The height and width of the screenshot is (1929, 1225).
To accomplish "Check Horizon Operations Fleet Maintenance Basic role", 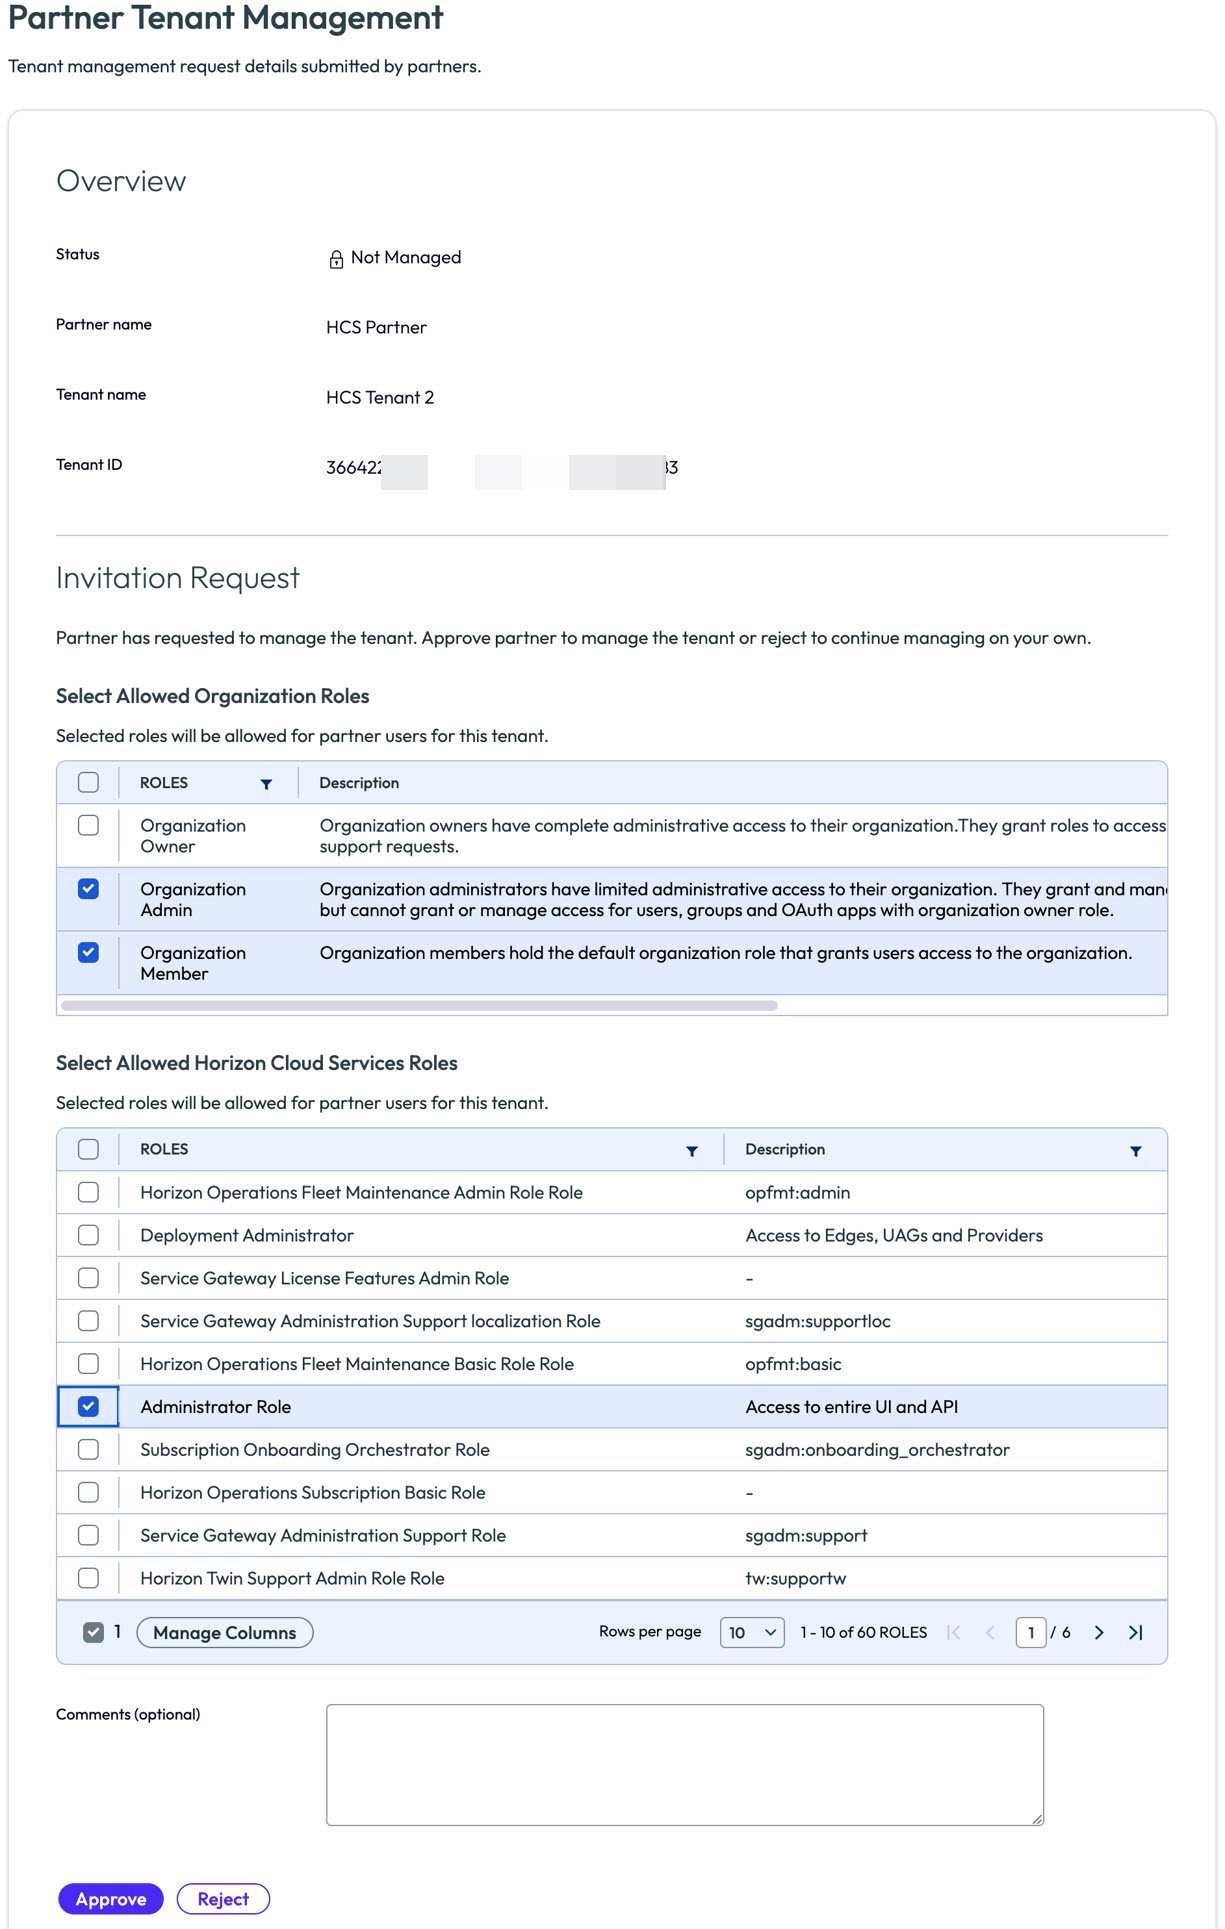I will [88, 1364].
